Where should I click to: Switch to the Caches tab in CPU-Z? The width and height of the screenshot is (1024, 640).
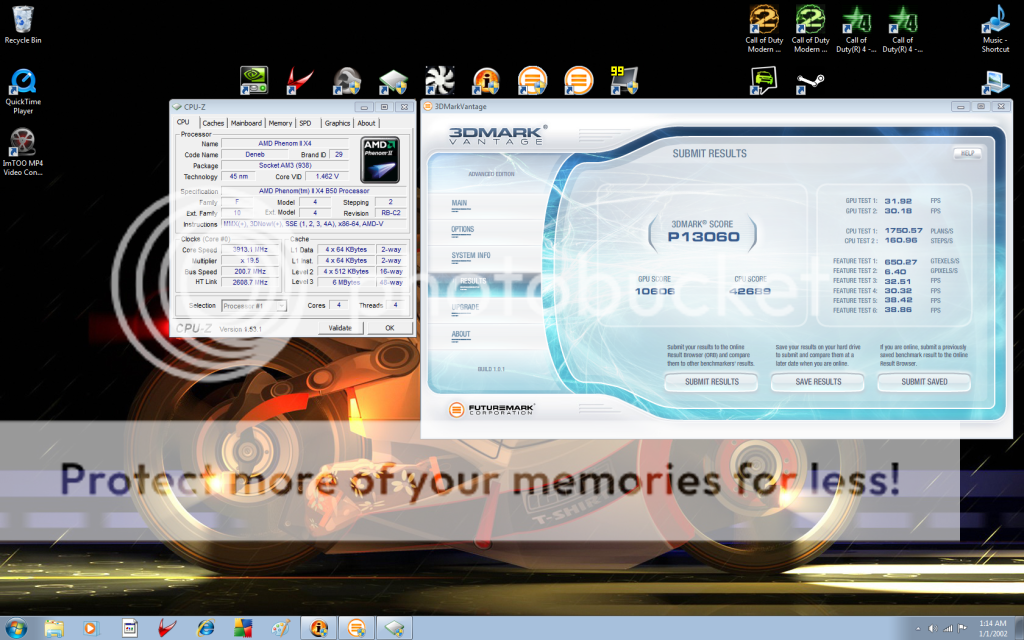click(x=213, y=123)
